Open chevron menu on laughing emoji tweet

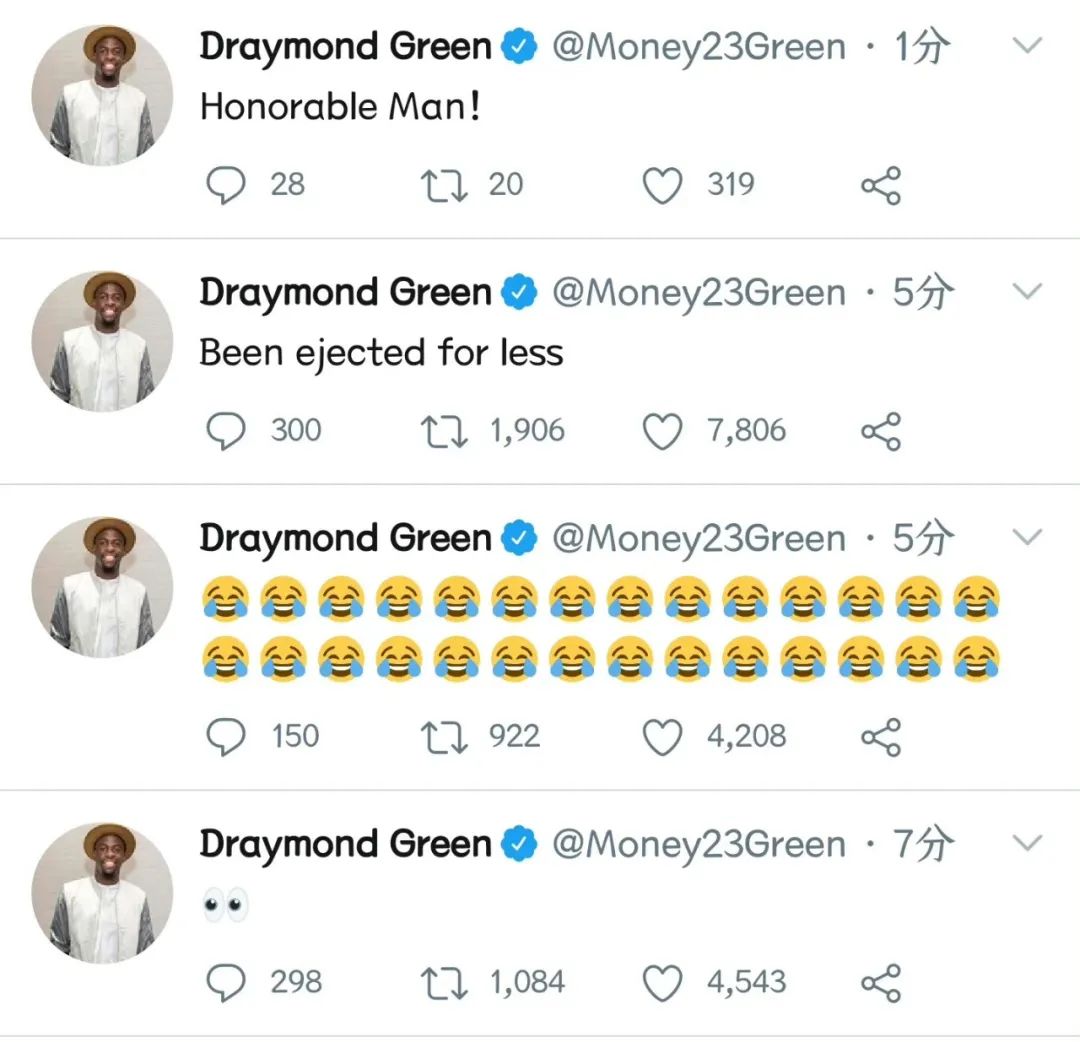(1028, 536)
